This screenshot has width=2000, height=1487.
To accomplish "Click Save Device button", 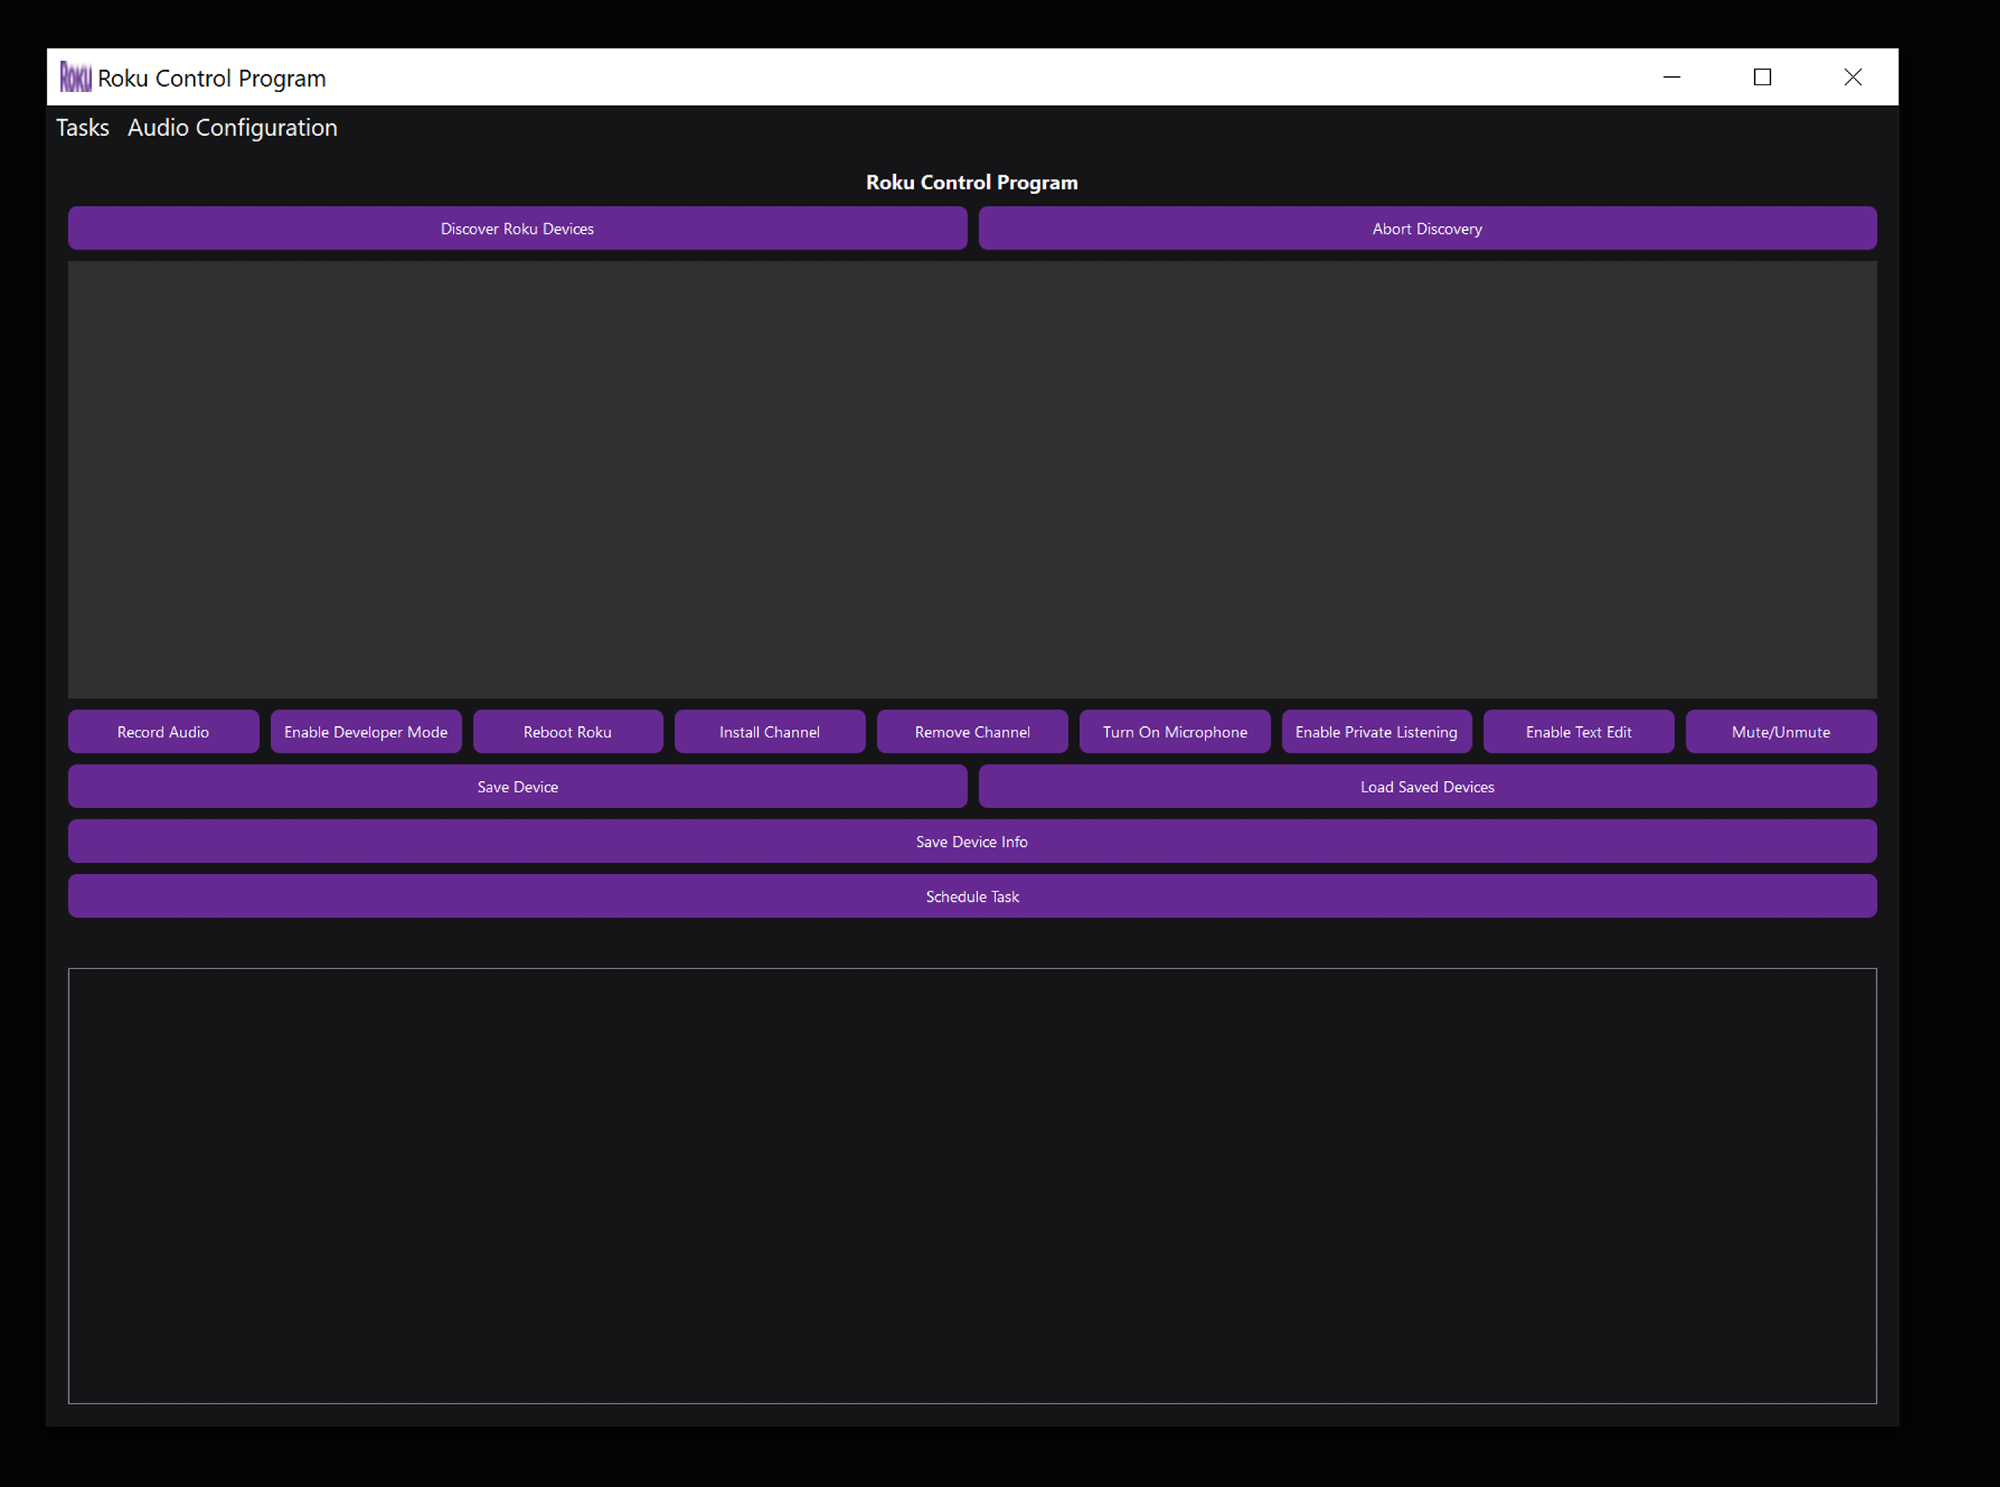I will point(517,787).
